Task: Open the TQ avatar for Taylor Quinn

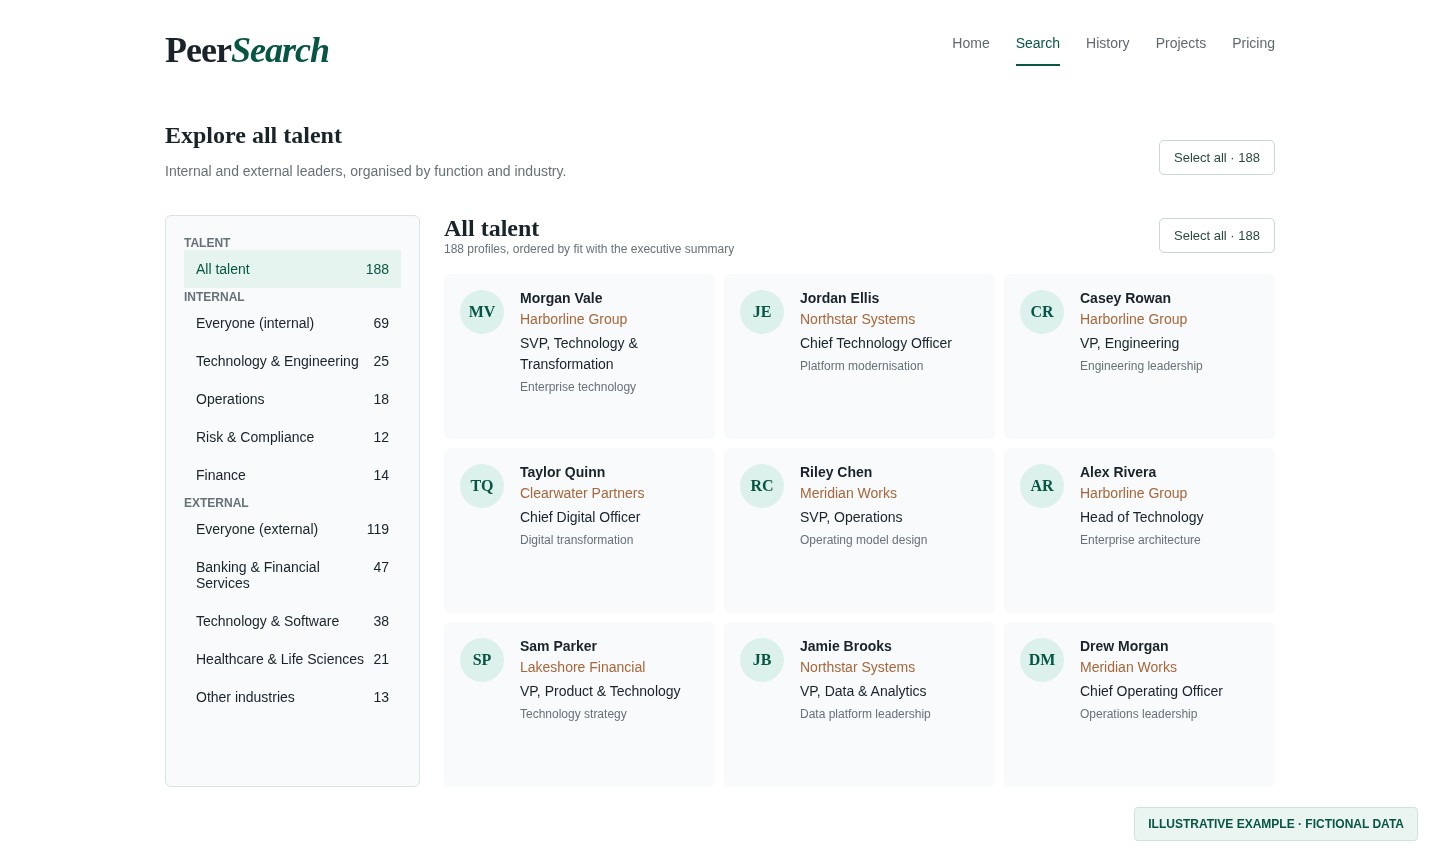Action: pyautogui.click(x=482, y=486)
